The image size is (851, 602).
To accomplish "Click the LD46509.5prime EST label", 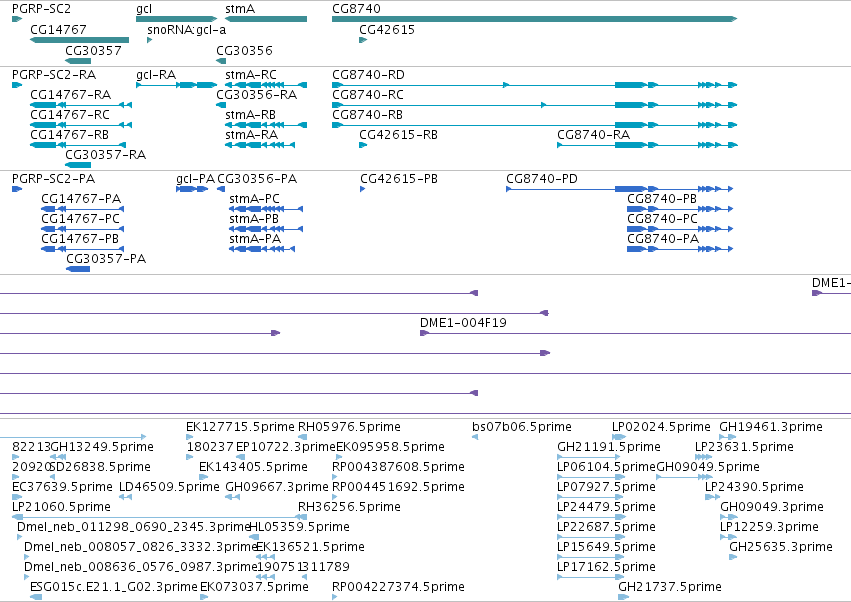I will pyautogui.click(x=169, y=487).
